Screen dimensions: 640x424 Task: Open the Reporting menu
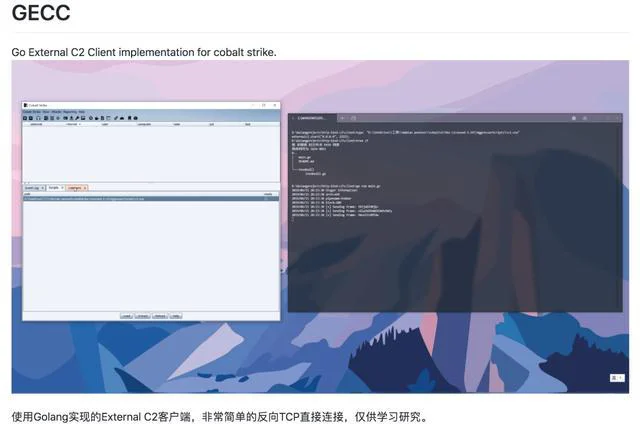pyautogui.click(x=70, y=112)
